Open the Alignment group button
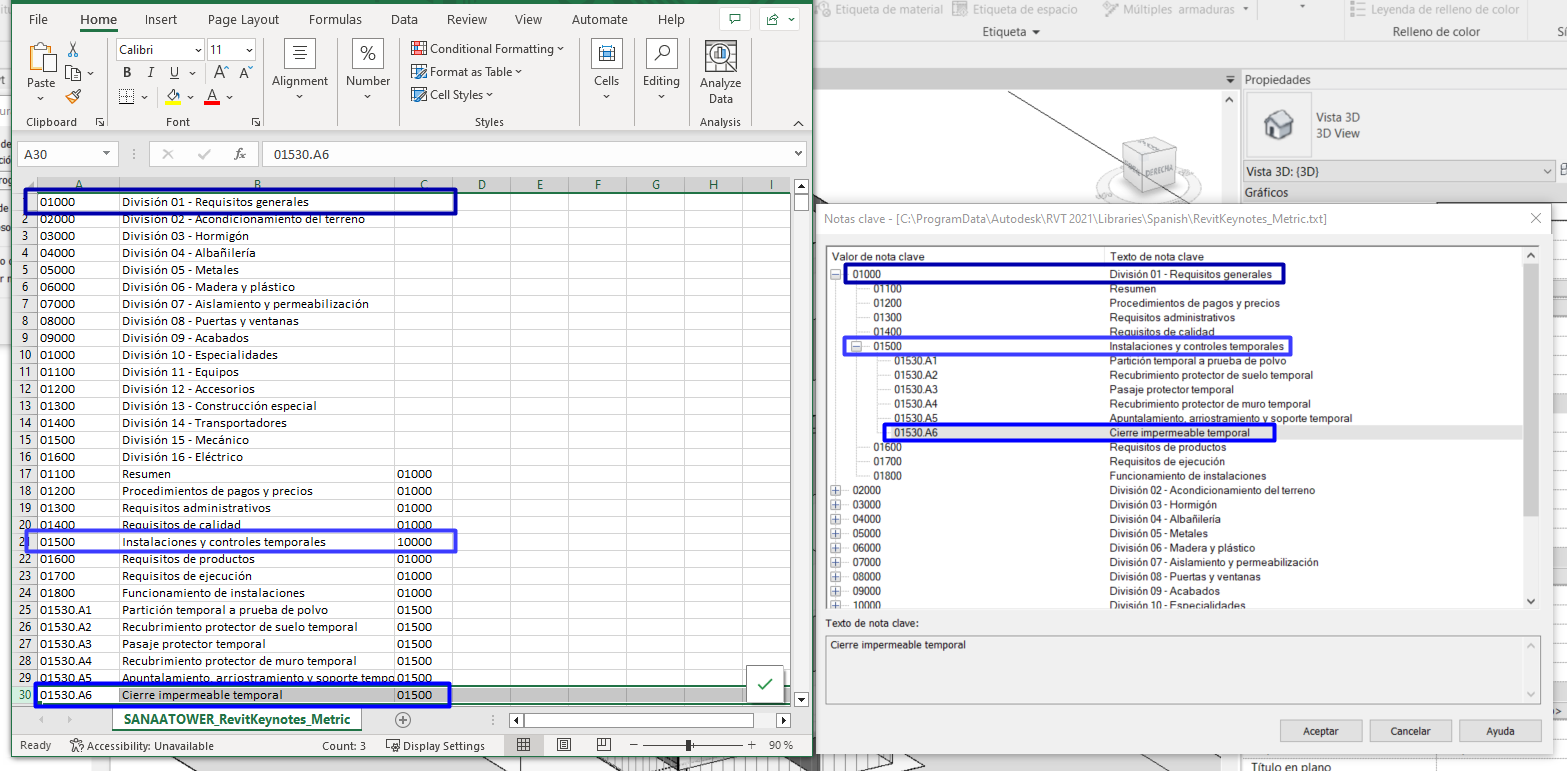The image size is (1567, 771). point(300,70)
